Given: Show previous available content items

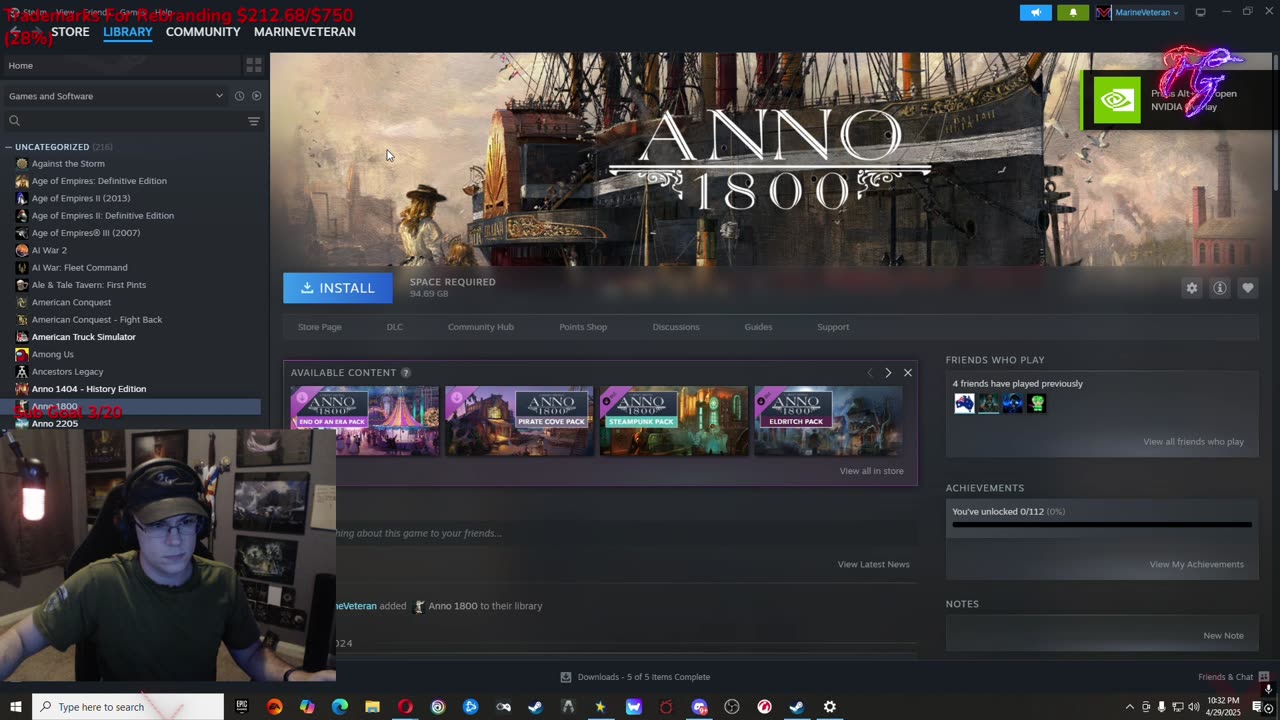Looking at the screenshot, I should 869,373.
